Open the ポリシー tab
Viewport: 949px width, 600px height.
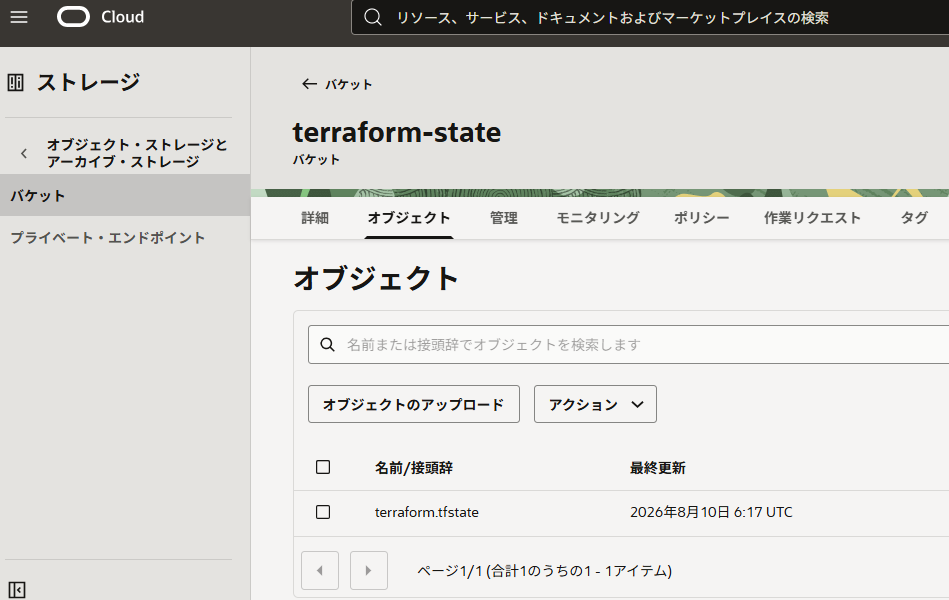pos(702,218)
